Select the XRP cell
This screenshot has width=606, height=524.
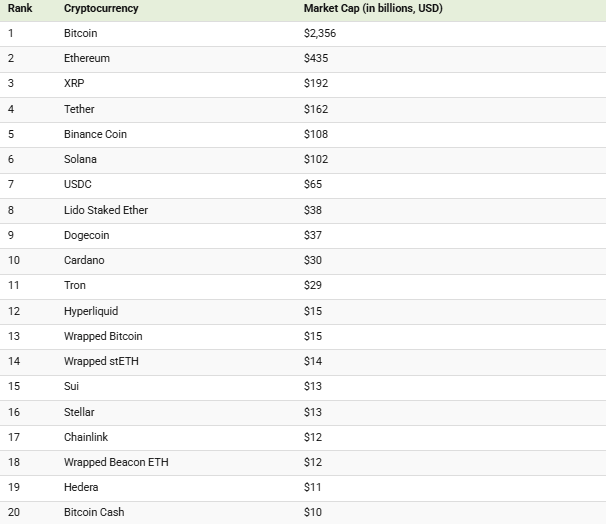pyautogui.click(x=74, y=83)
